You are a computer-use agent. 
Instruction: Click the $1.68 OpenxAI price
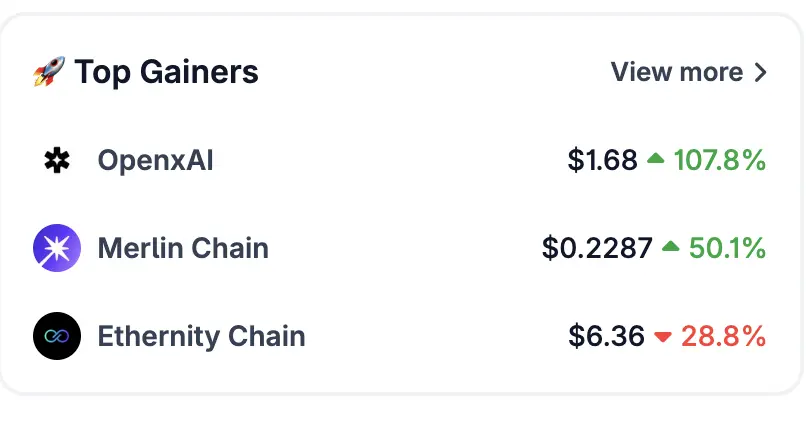point(602,160)
